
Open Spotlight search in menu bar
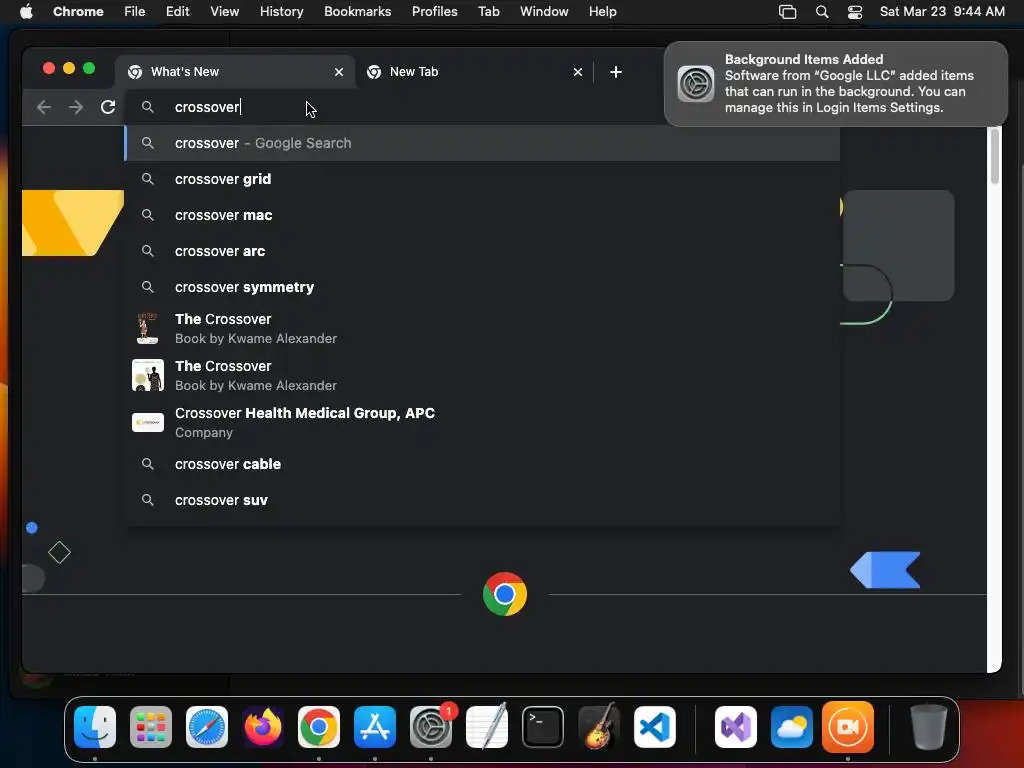pyautogui.click(x=822, y=12)
